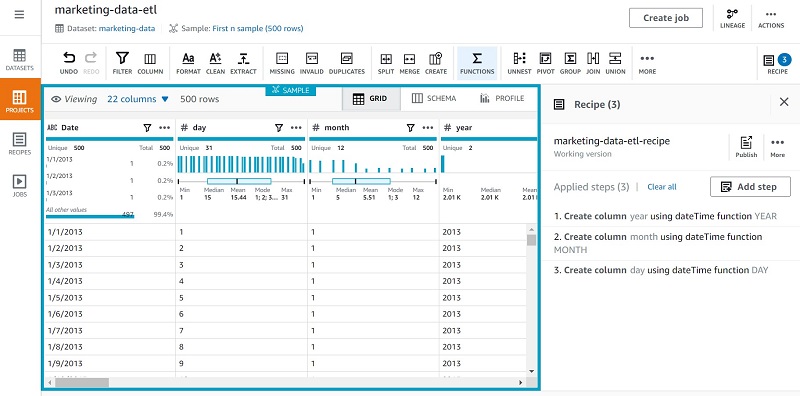Viewport: 800px width, 396px height.
Task: Open the Extract tool
Action: (243, 63)
